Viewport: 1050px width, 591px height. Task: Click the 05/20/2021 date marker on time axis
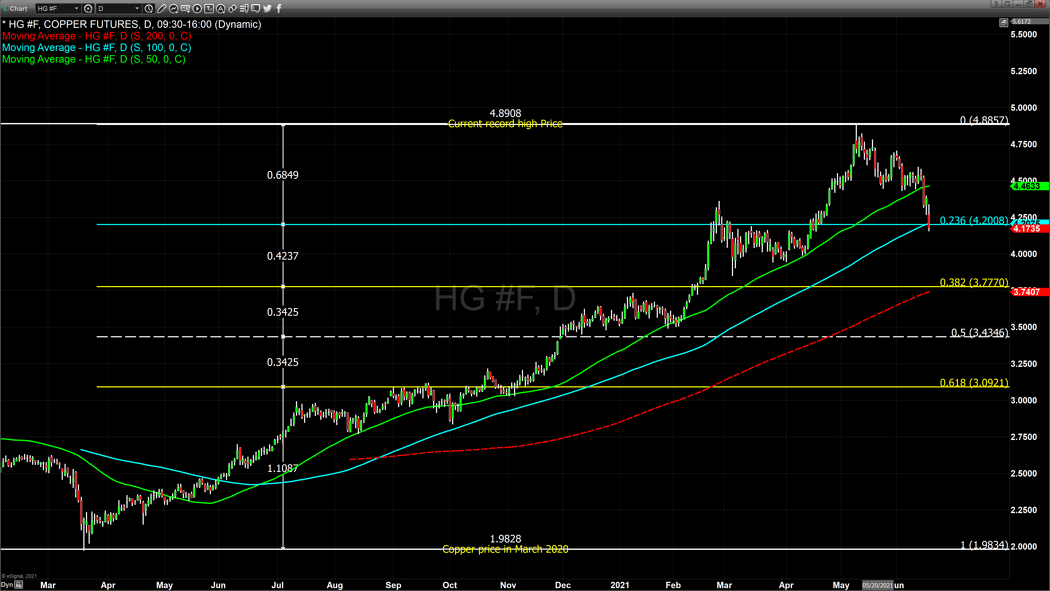point(877,585)
